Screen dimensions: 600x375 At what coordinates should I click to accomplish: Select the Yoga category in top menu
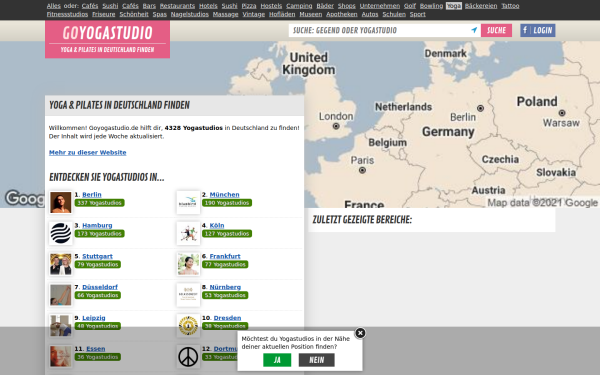454,6
